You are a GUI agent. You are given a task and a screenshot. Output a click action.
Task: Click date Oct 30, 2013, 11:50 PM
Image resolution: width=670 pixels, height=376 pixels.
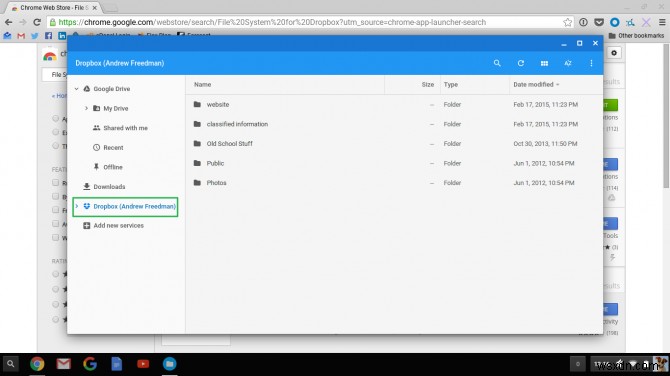point(545,144)
